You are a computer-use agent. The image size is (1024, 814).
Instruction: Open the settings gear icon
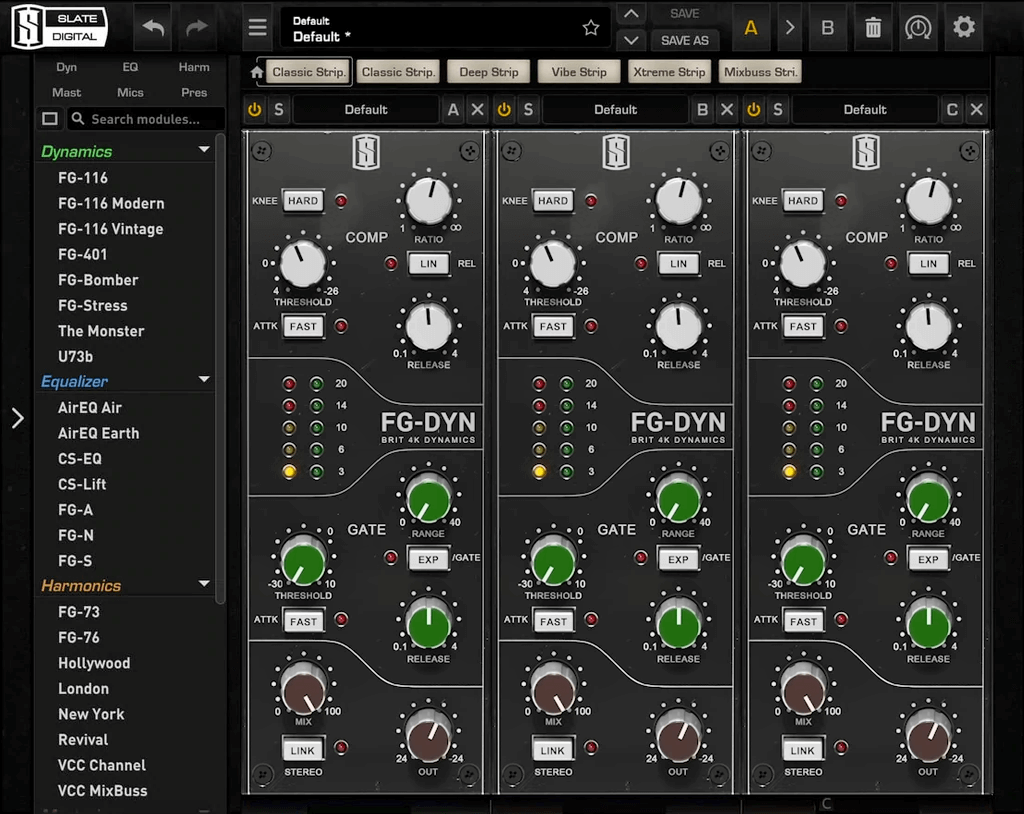(963, 27)
